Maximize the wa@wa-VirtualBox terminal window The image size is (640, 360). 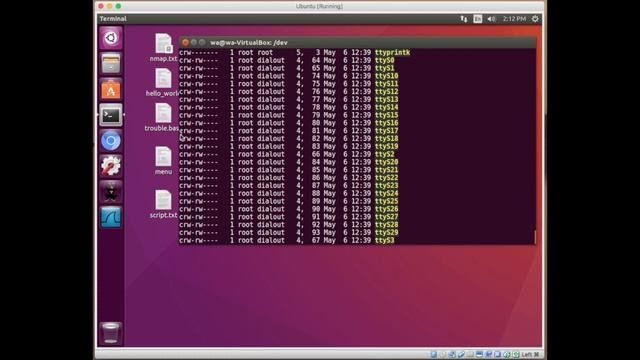point(202,42)
